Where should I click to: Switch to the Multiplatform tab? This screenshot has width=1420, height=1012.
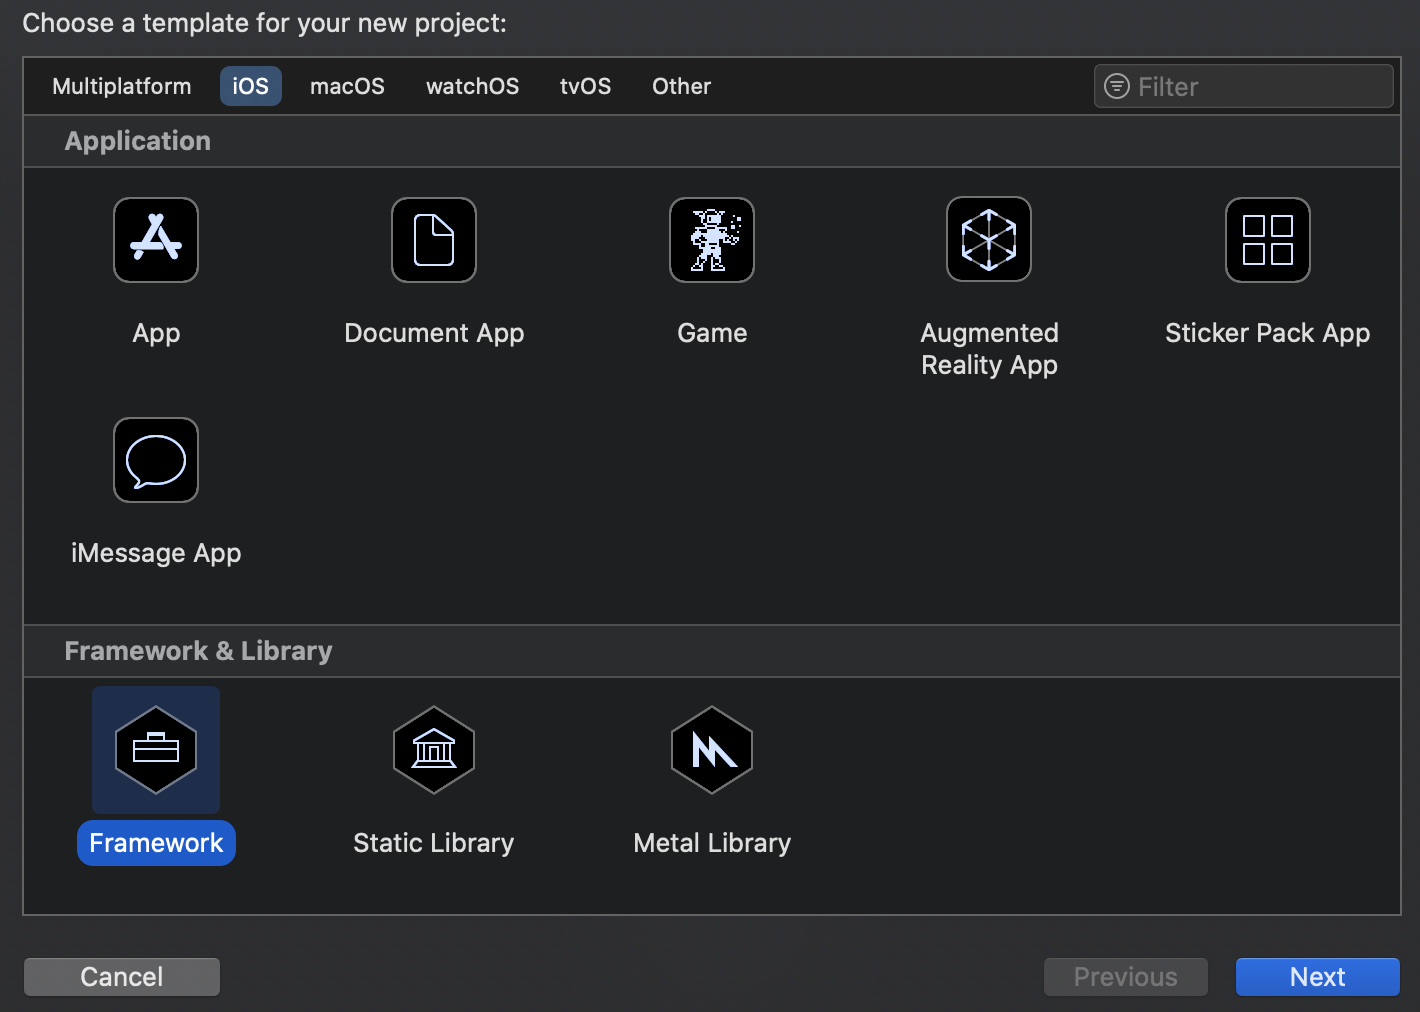pyautogui.click(x=122, y=86)
